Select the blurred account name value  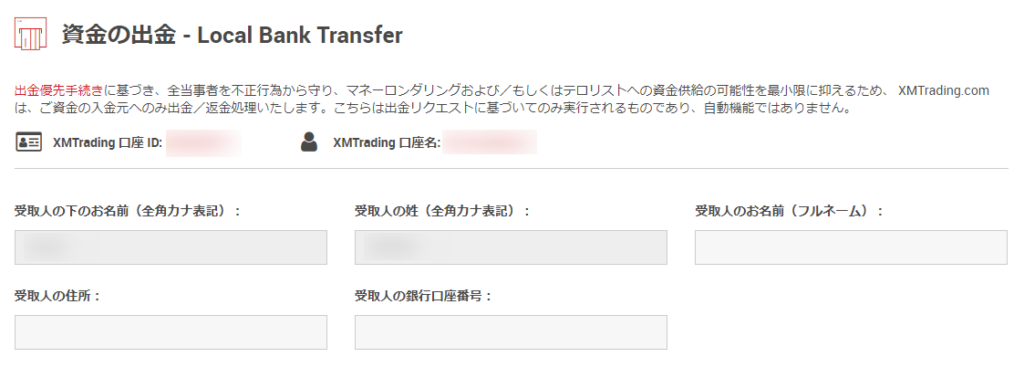point(490,142)
